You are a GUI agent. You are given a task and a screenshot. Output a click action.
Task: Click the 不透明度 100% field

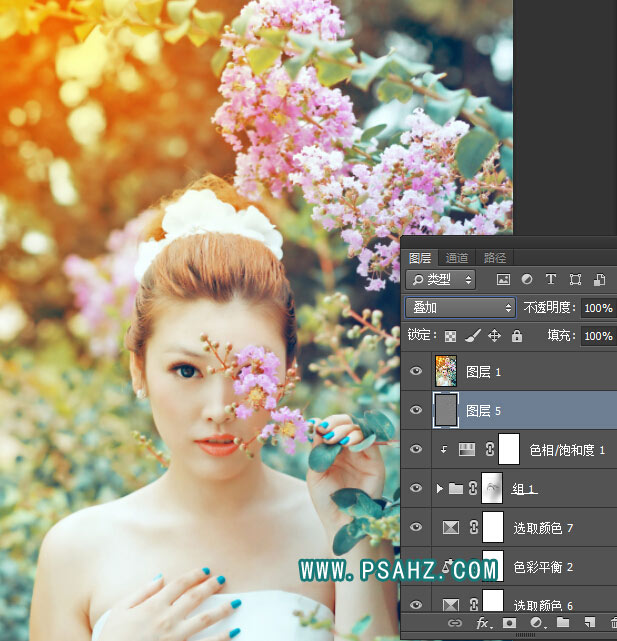coord(598,308)
